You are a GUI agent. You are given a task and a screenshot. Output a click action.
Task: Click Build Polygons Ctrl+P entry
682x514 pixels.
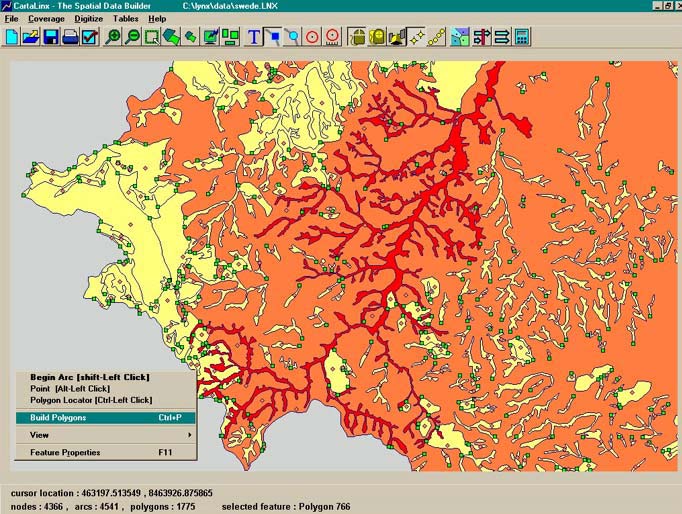coord(106,417)
